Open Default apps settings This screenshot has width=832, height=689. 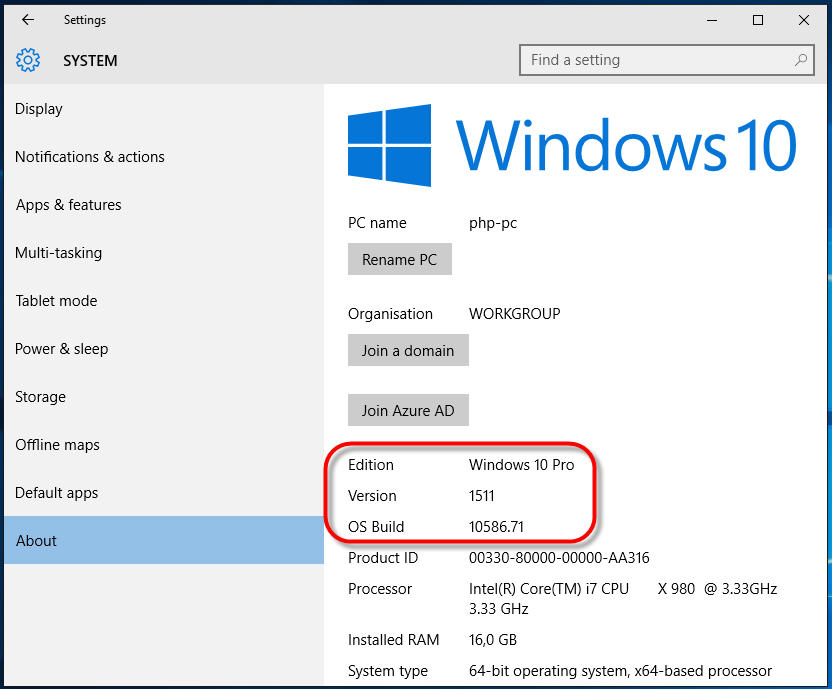[x=57, y=493]
